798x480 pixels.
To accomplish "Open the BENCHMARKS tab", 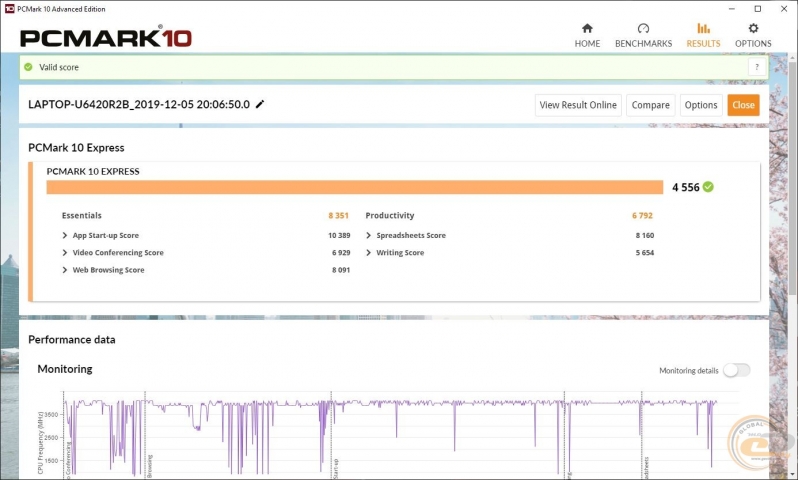I will click(643, 36).
